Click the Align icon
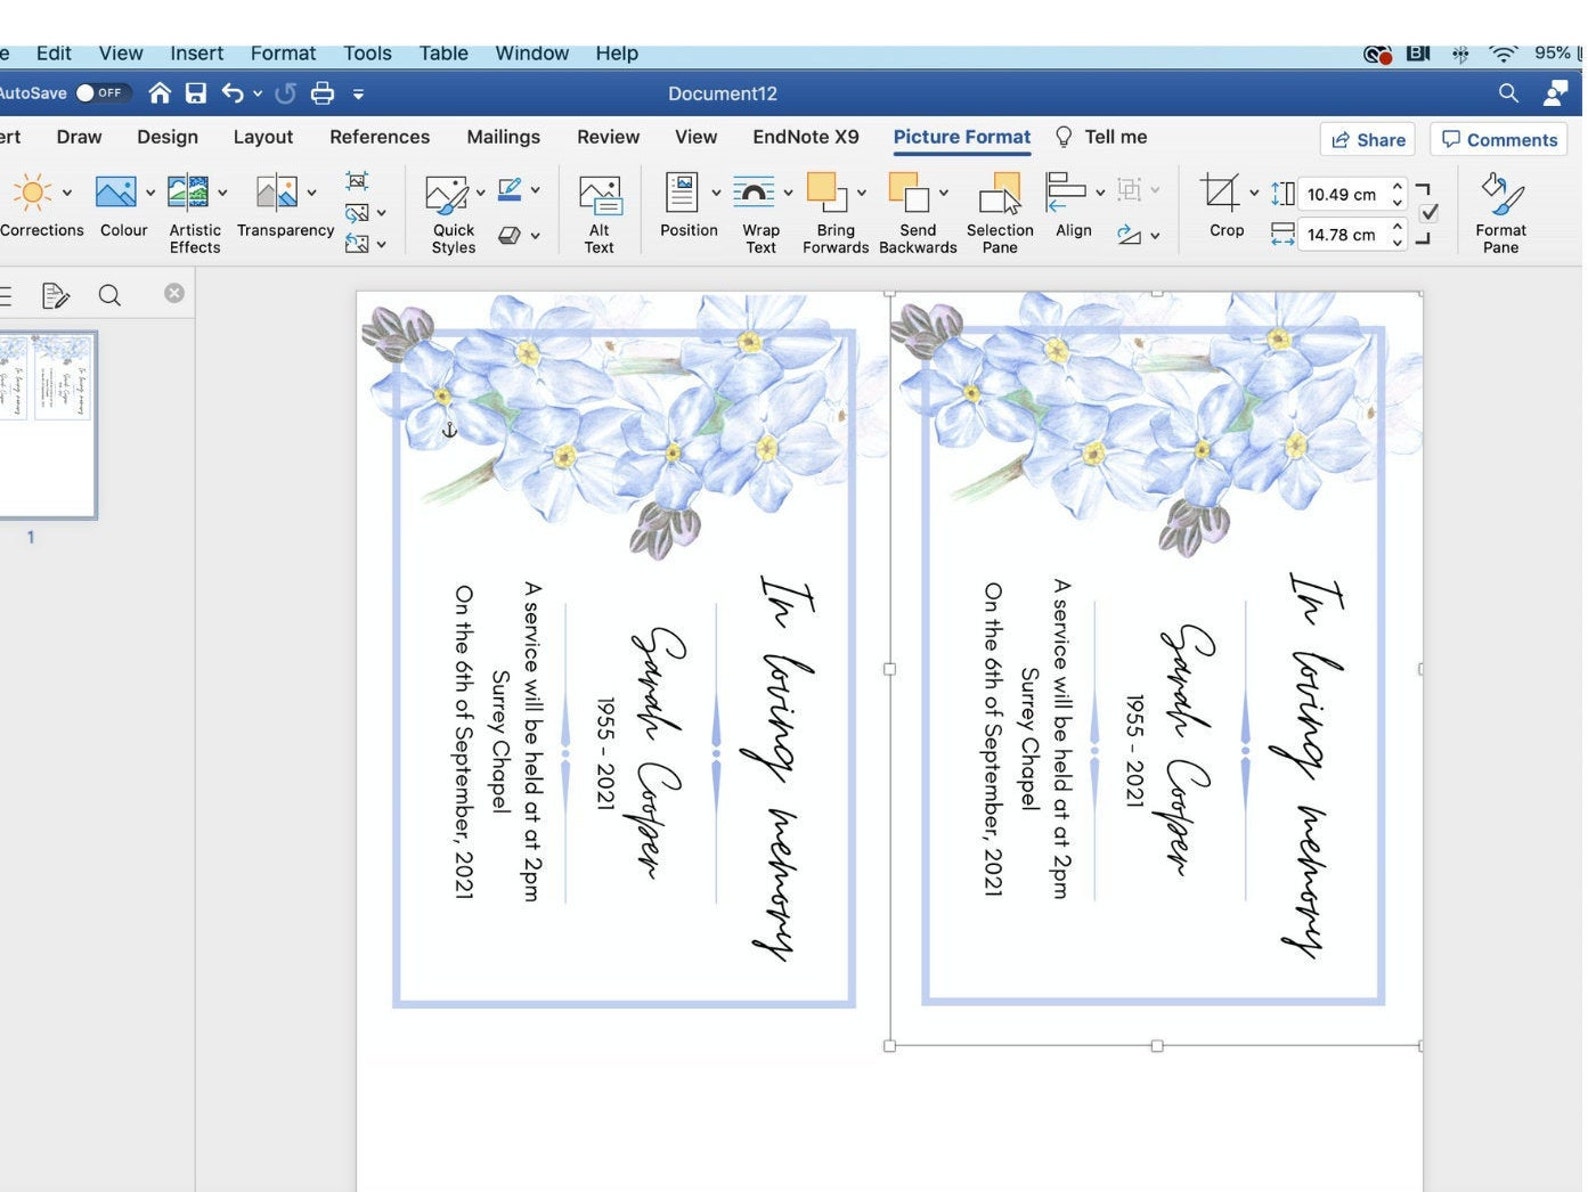Image resolution: width=1588 pixels, height=1192 pixels. pyautogui.click(x=1065, y=192)
